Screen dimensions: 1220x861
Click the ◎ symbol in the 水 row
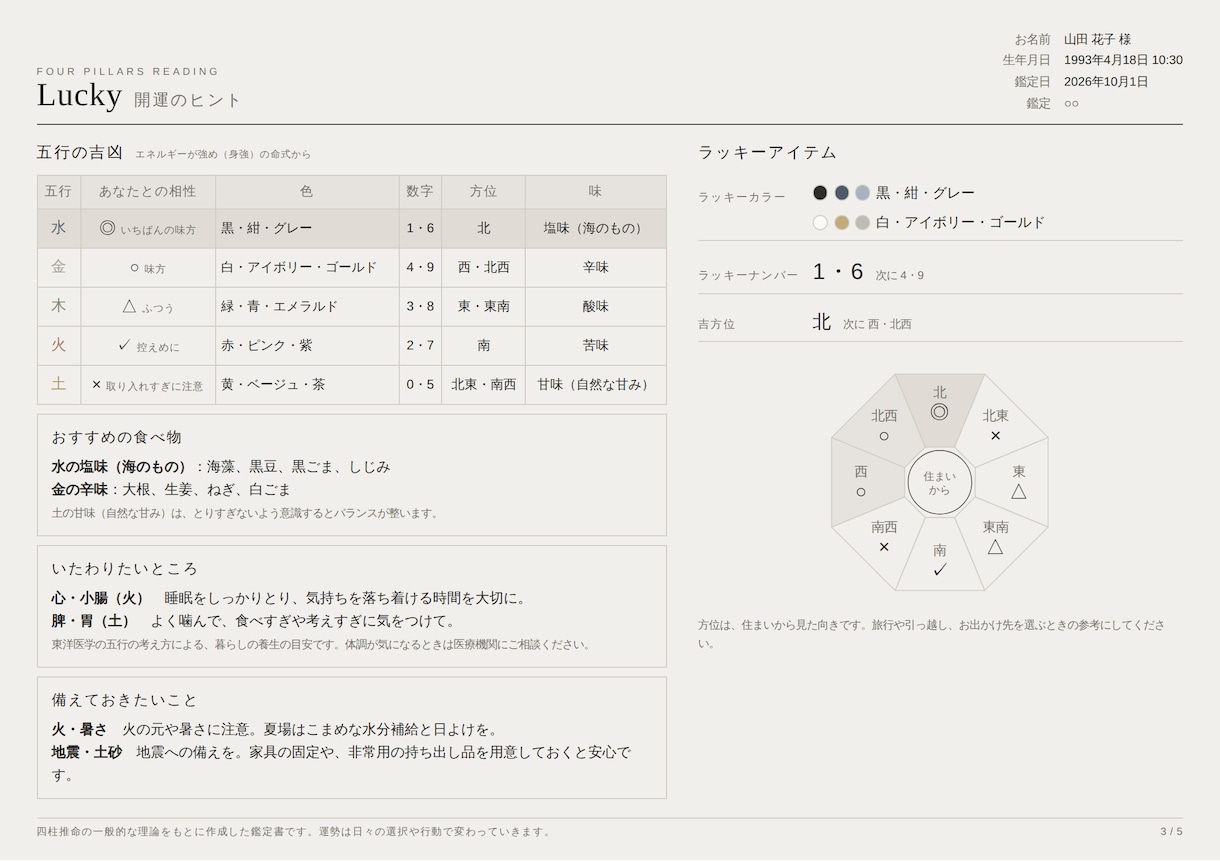(108, 228)
